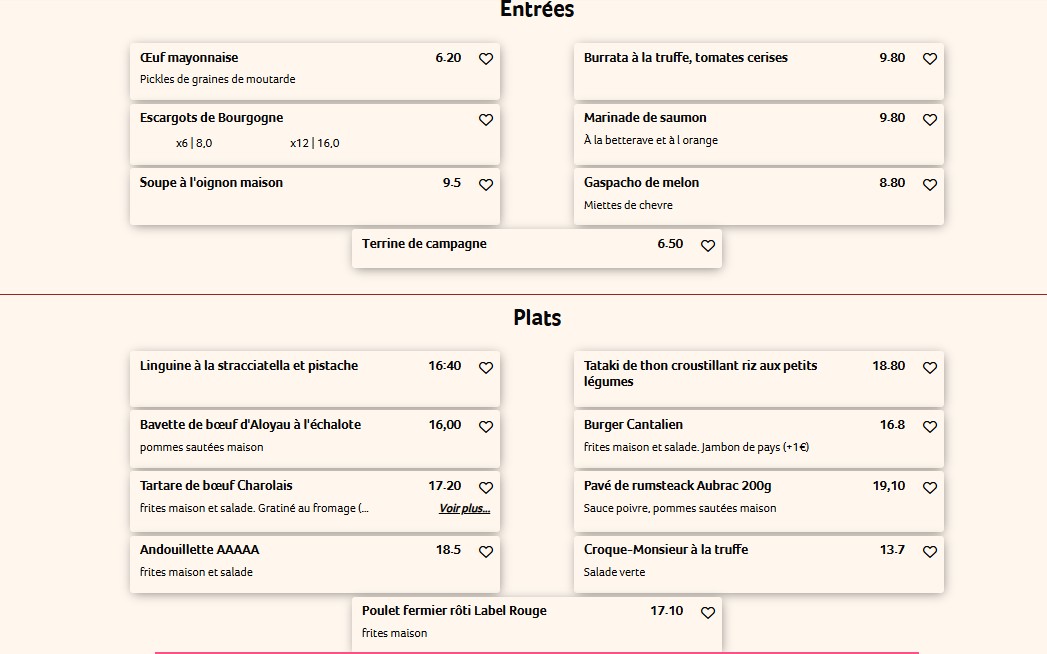Click price 8.80 of Gaspacho de melon

[891, 182]
